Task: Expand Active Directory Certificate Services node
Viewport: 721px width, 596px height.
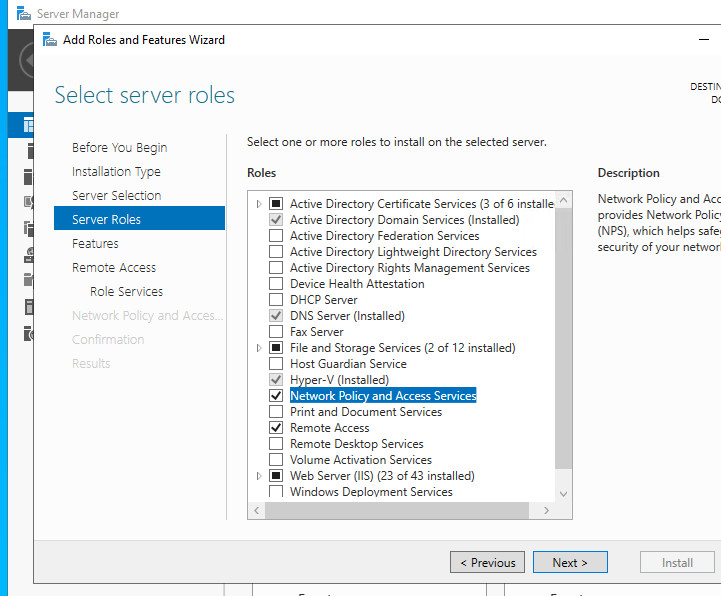Action: click(x=260, y=204)
